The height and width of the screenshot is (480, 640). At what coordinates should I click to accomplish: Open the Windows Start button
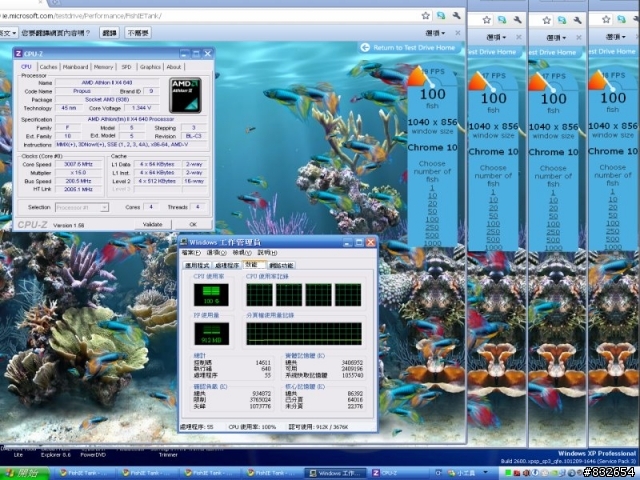24,473
